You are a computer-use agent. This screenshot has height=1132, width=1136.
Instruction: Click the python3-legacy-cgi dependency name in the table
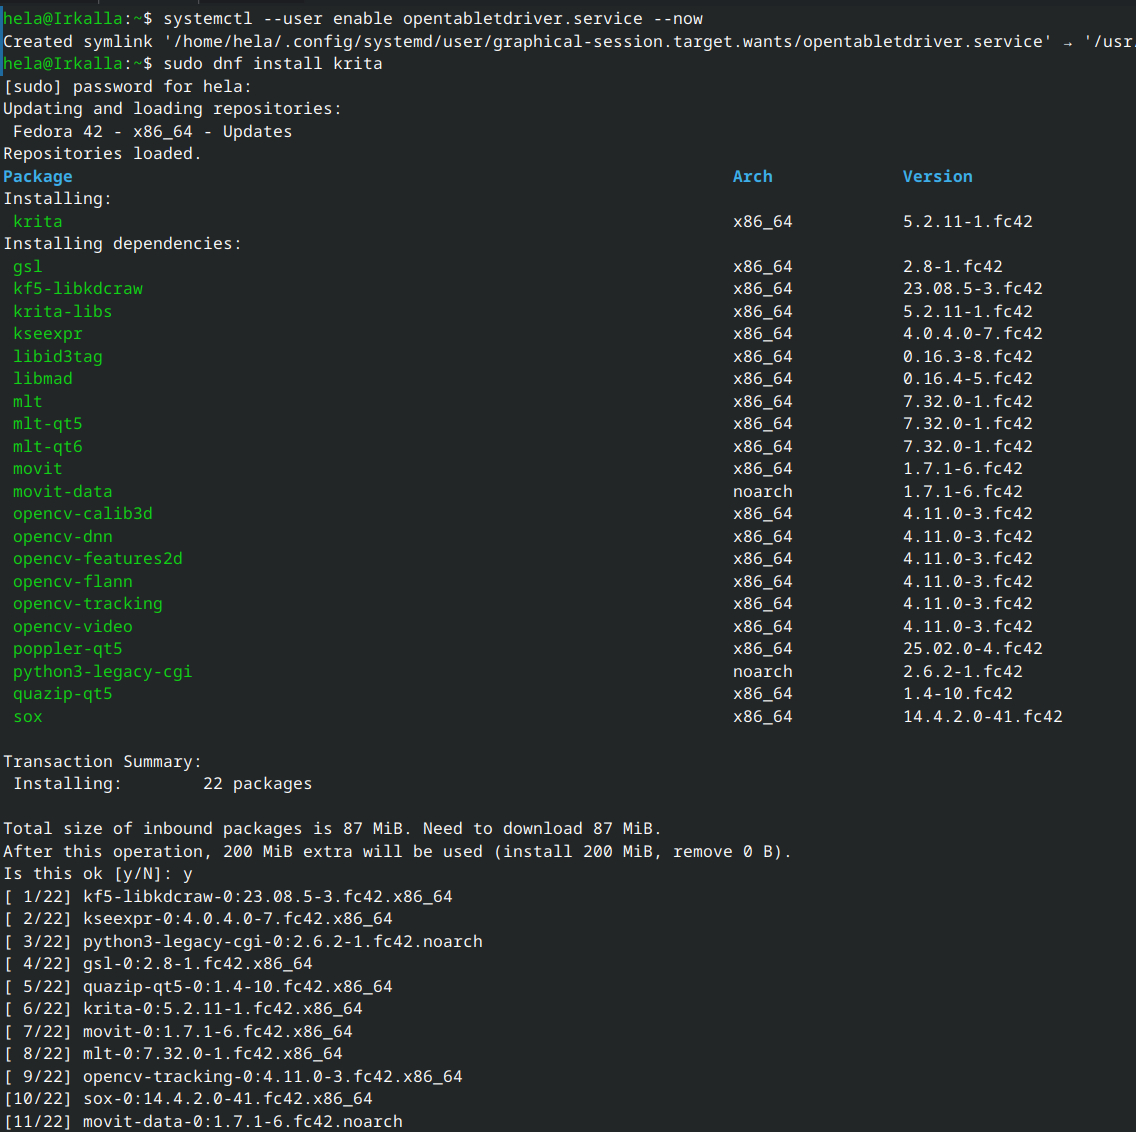102,672
